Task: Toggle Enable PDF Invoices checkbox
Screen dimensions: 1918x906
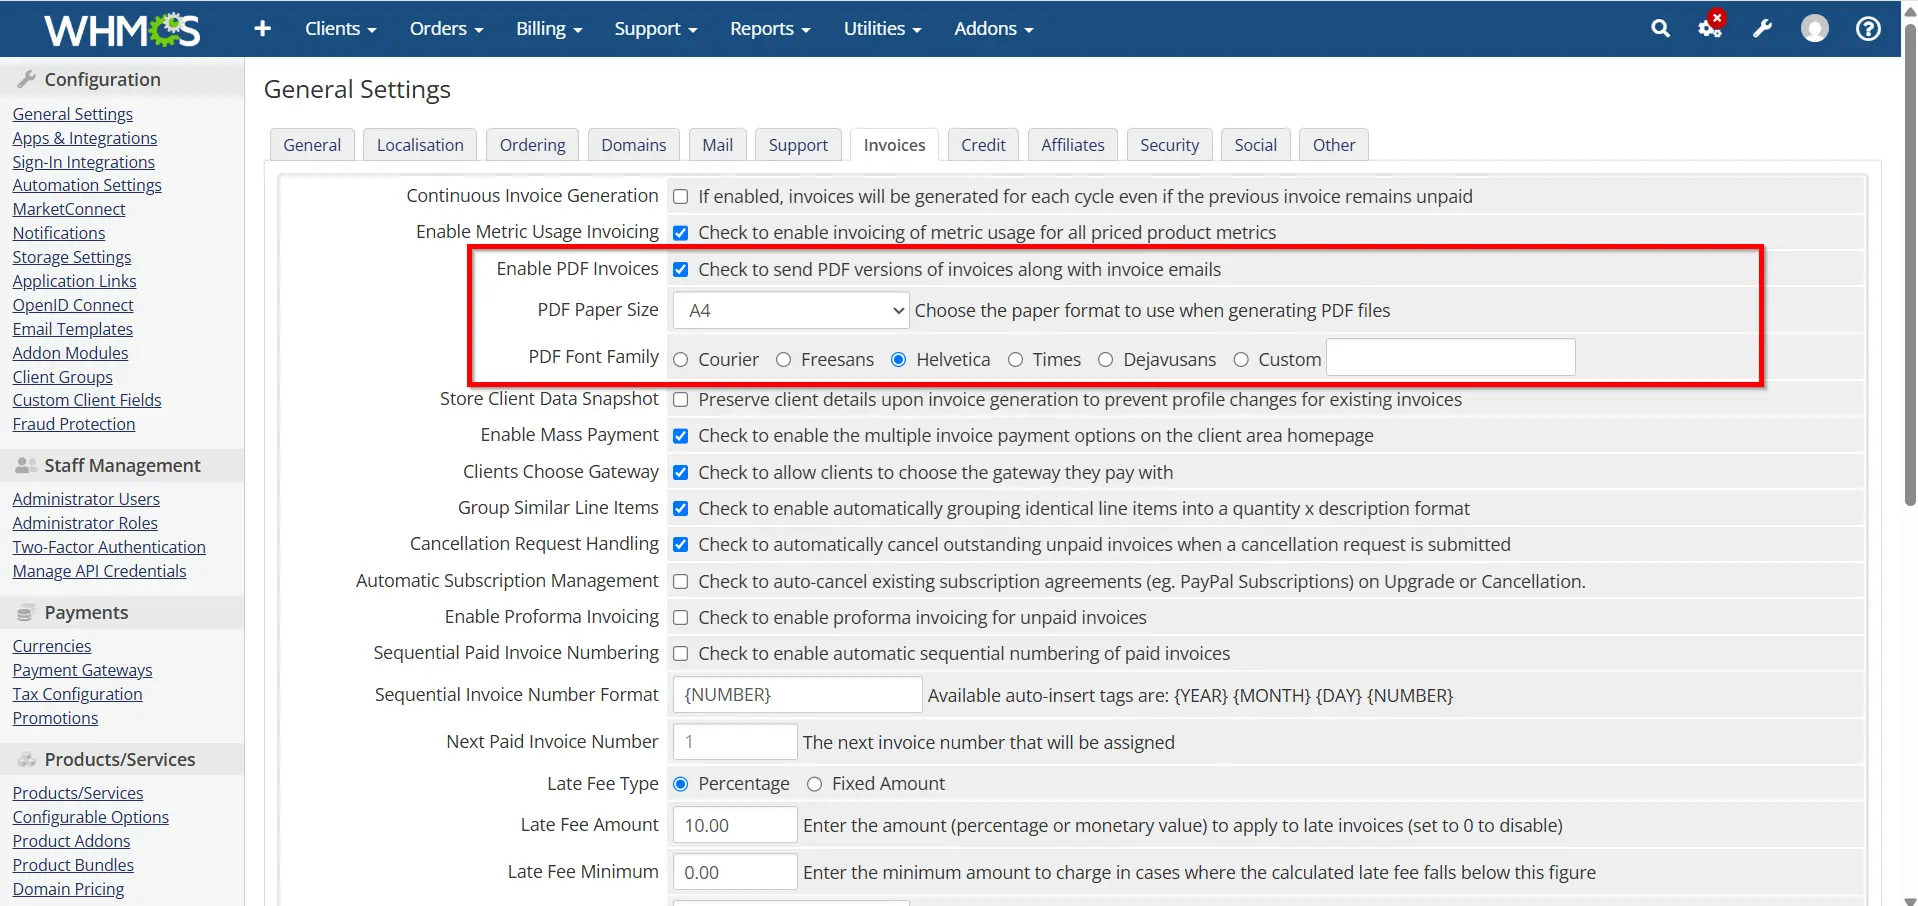Action: point(681,270)
